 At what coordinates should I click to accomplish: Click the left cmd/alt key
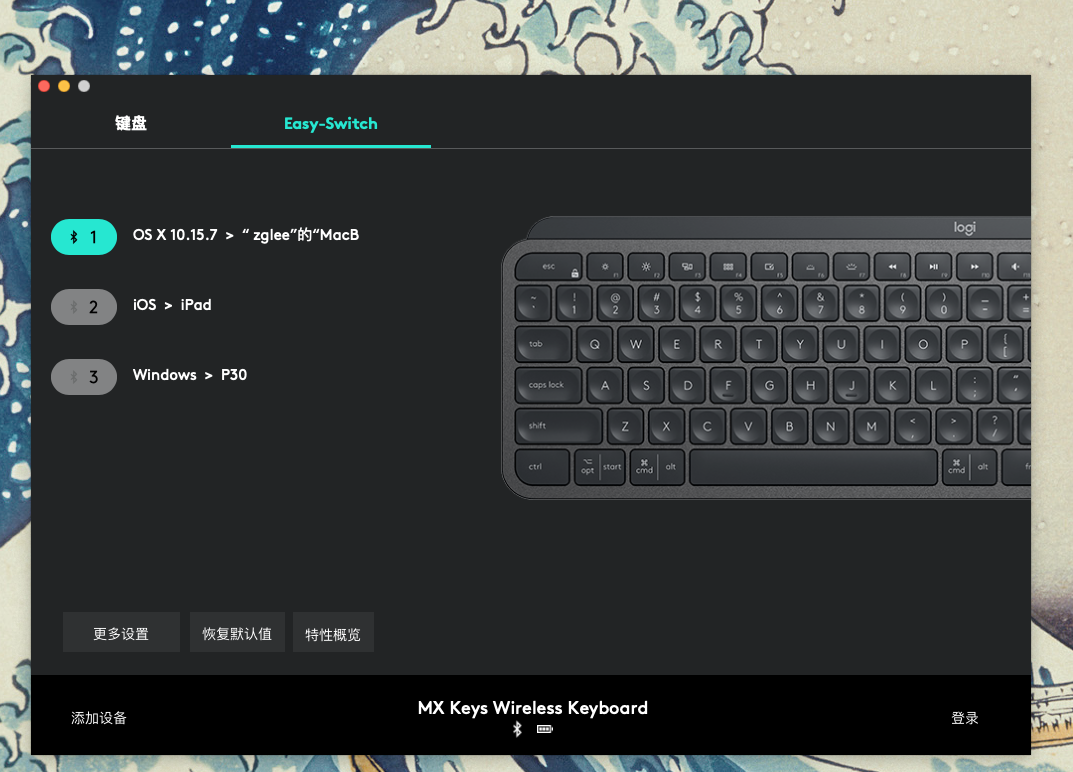[656, 467]
